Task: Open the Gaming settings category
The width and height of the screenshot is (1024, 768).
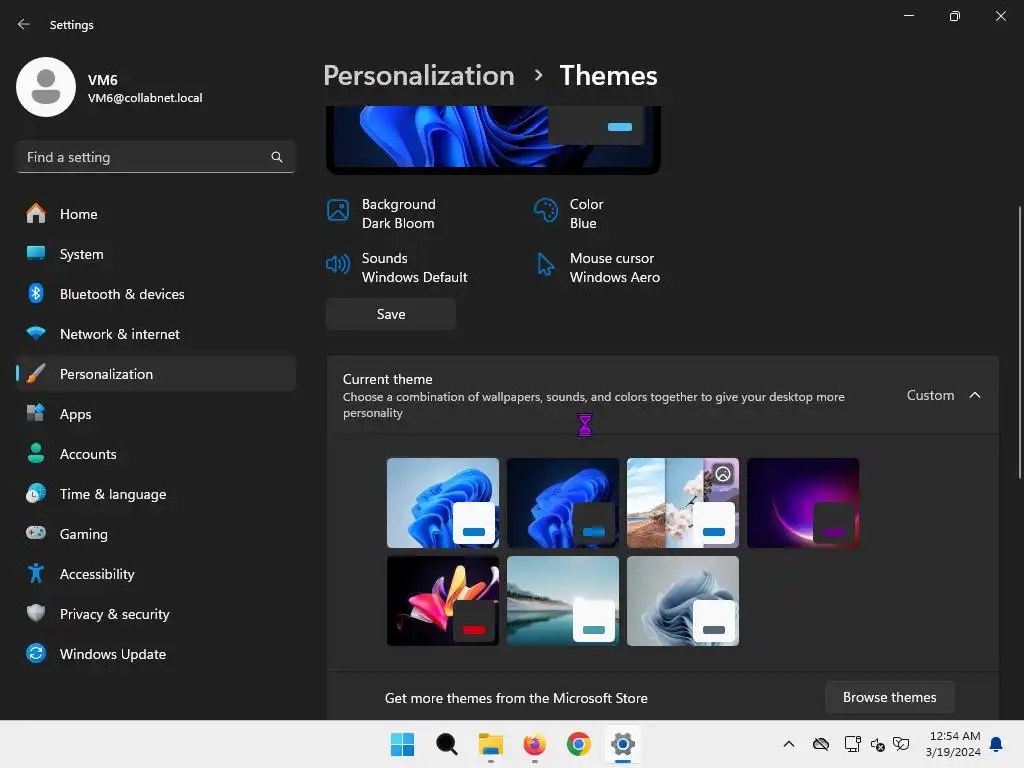Action: [x=155, y=533]
